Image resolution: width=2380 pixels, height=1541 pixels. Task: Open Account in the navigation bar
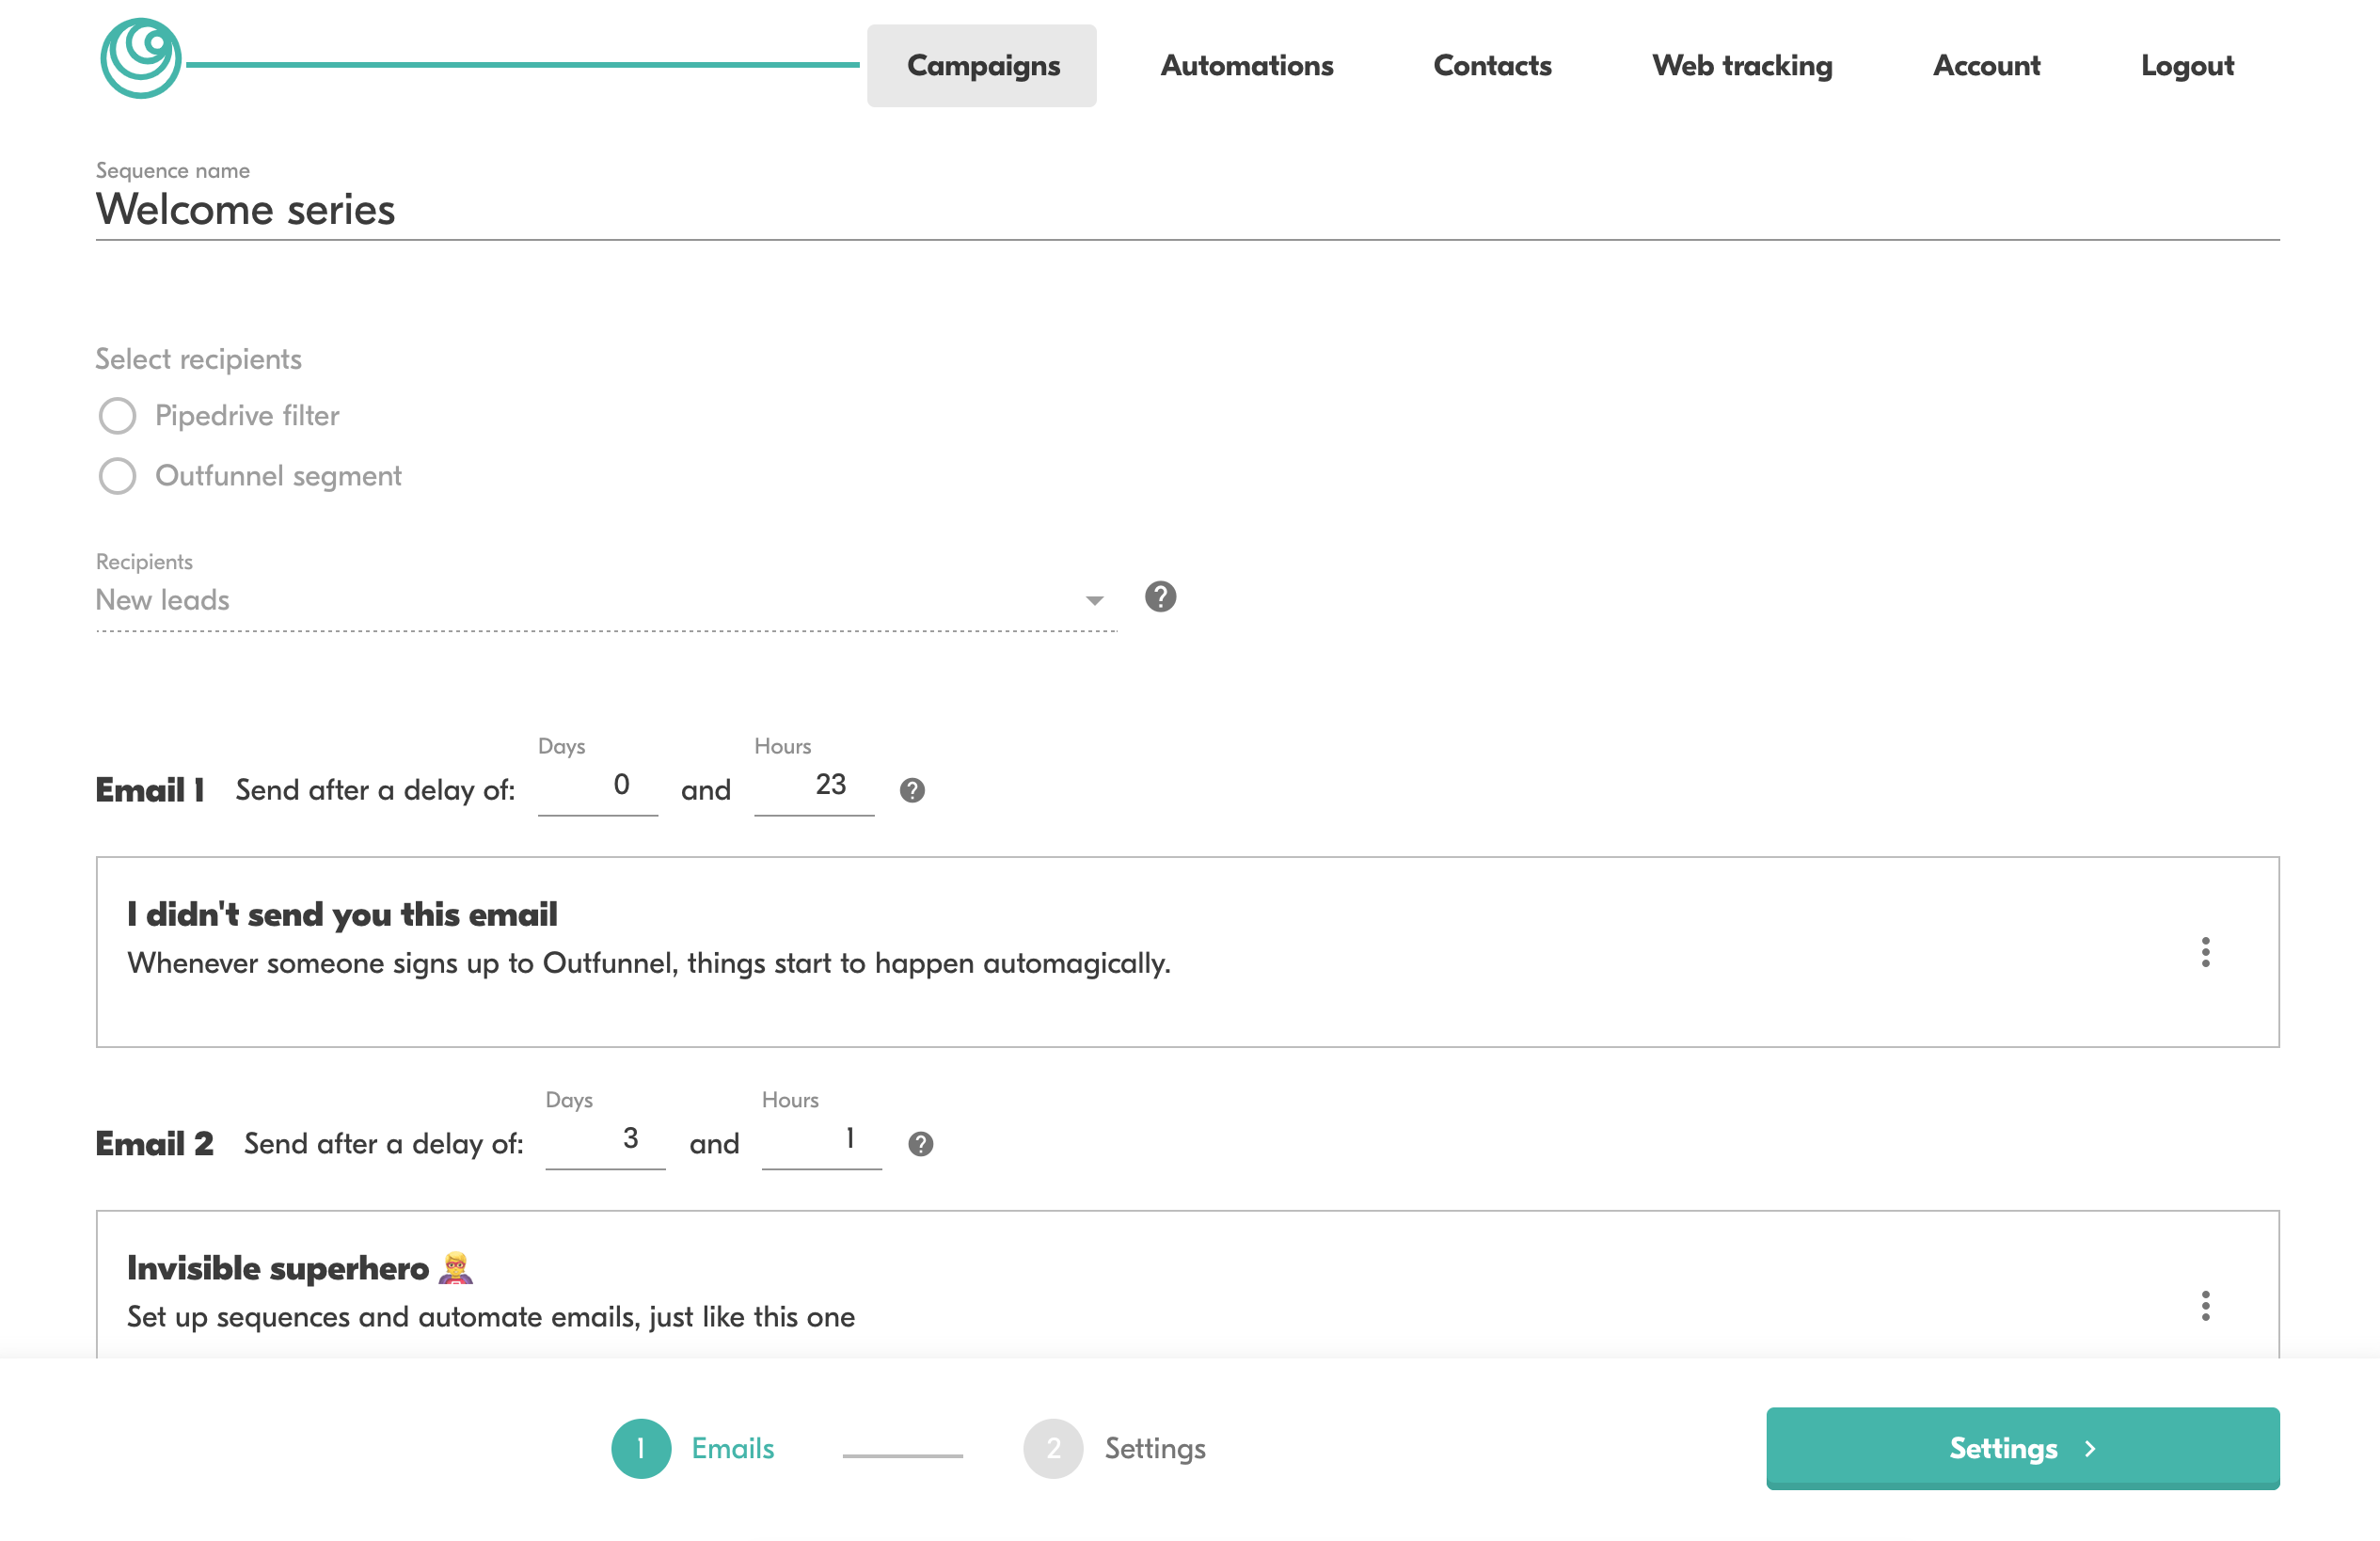(x=1986, y=66)
